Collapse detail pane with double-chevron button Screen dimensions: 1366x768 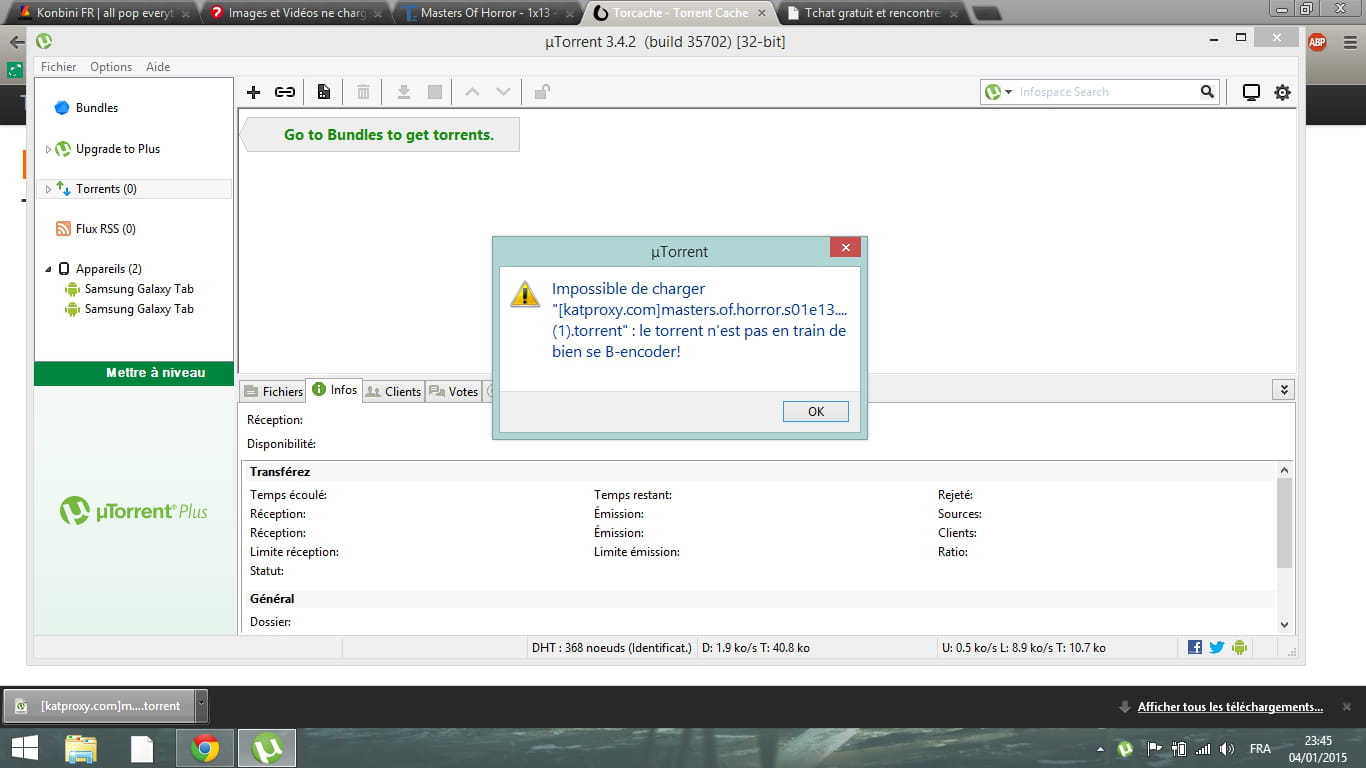[x=1285, y=390]
